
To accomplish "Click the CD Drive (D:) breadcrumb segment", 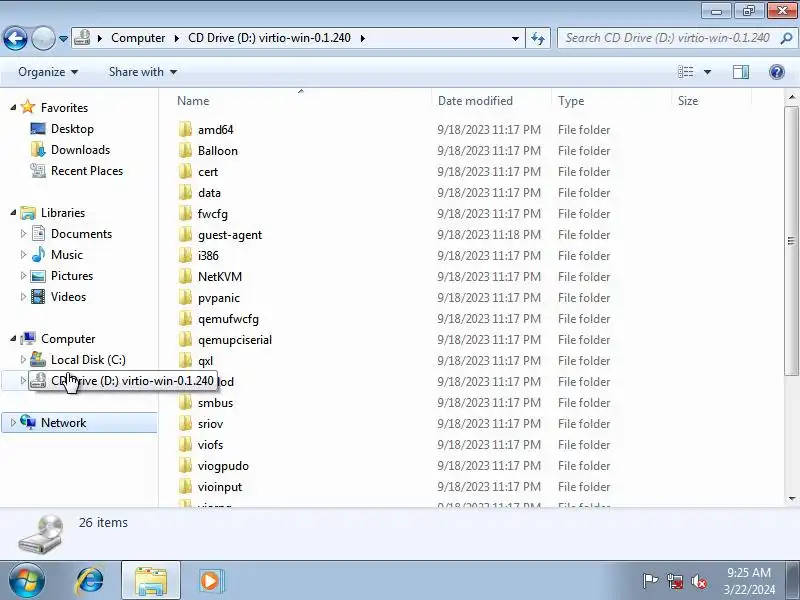I will (x=269, y=38).
